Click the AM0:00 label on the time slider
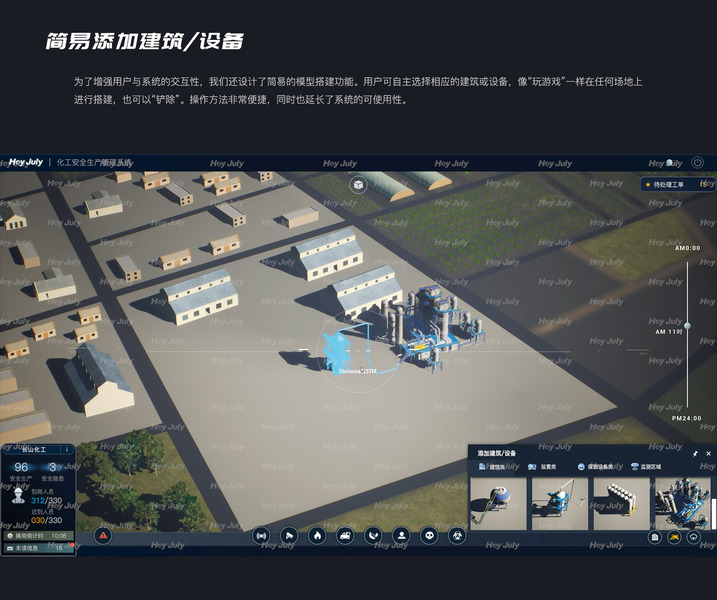The width and height of the screenshot is (717, 600). coord(687,248)
